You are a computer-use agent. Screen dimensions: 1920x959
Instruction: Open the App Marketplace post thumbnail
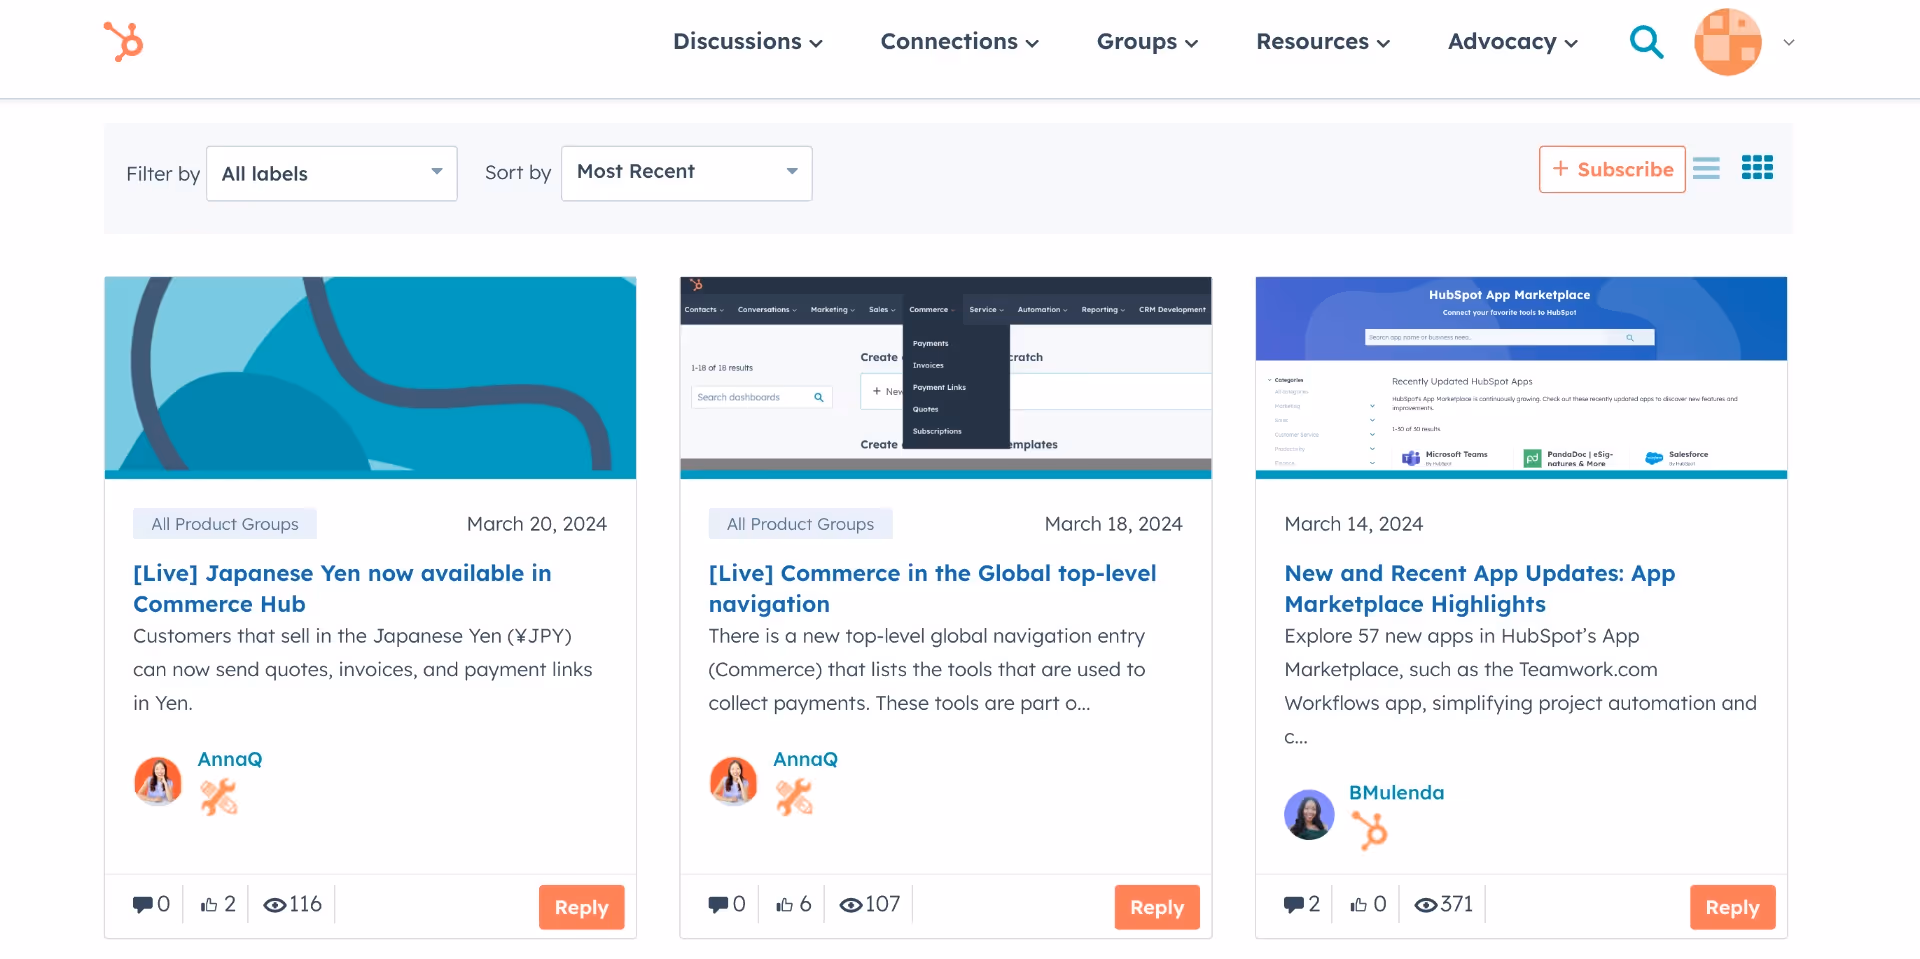point(1521,378)
